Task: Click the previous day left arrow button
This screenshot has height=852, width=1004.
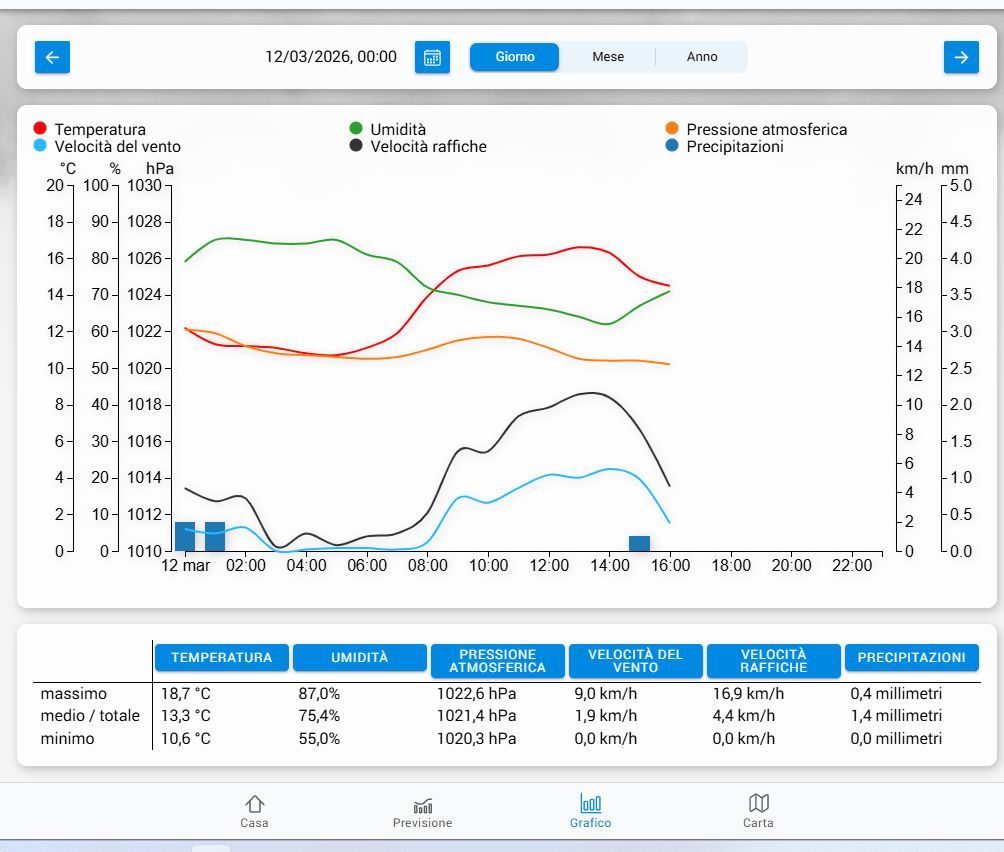Action: point(52,57)
